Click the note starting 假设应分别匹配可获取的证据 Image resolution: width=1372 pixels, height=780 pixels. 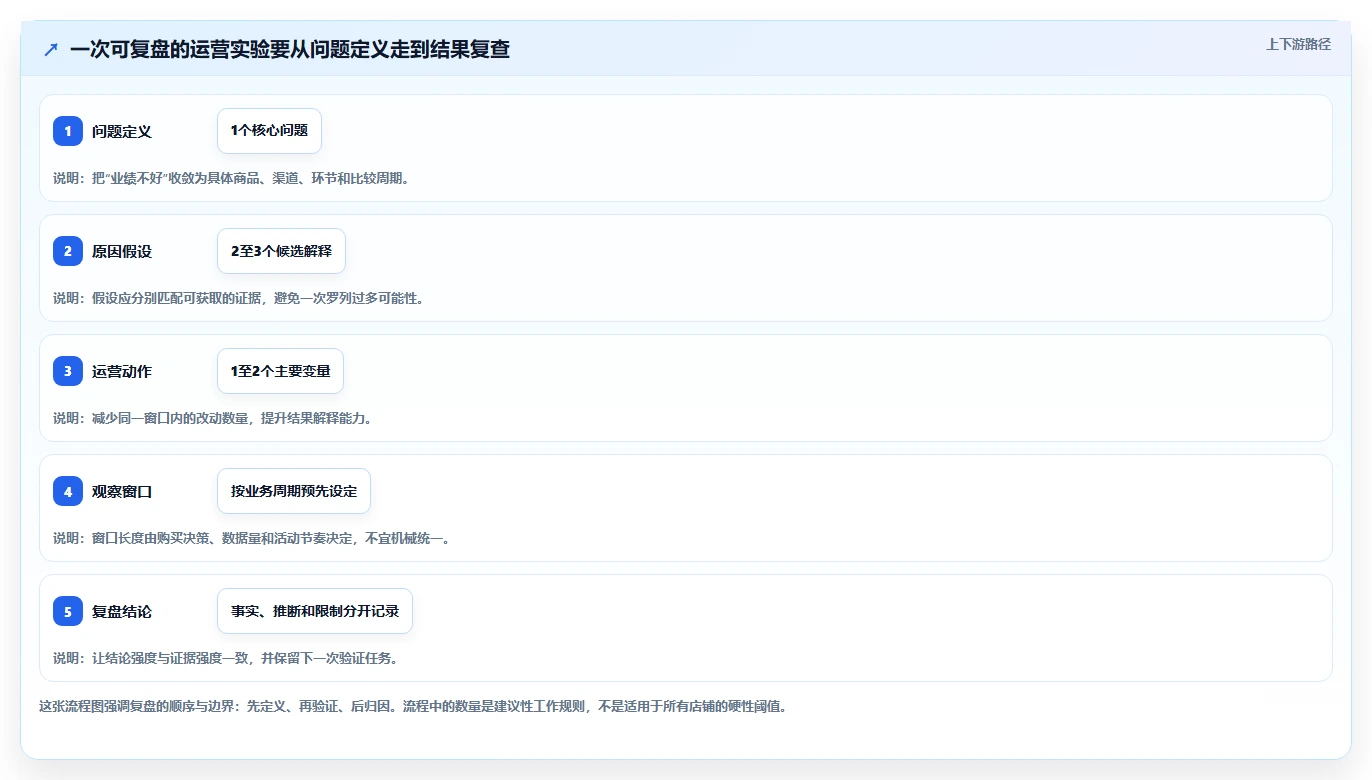[239, 298]
